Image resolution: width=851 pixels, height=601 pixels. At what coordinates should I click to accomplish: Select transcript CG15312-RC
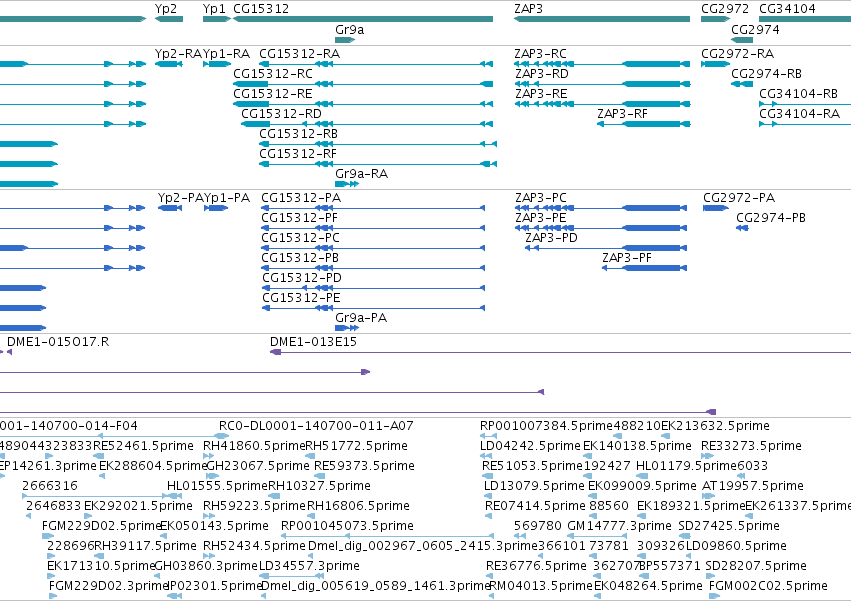click(x=273, y=74)
